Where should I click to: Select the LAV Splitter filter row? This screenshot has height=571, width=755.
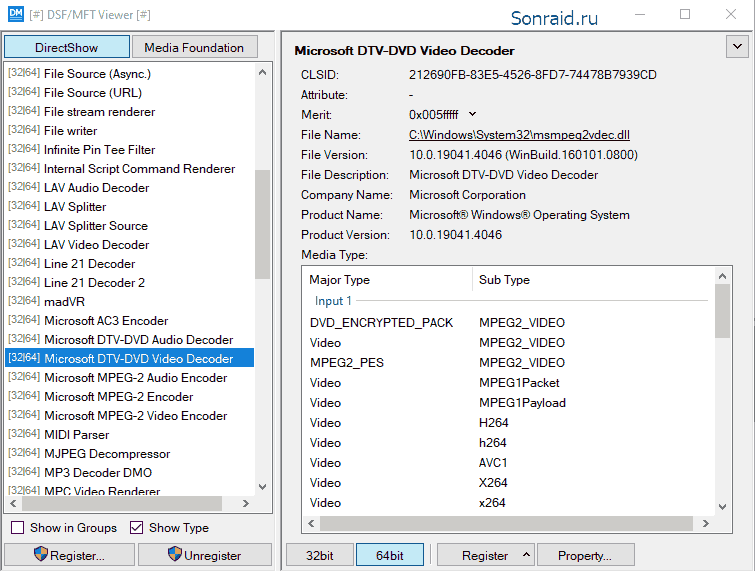tap(130, 207)
